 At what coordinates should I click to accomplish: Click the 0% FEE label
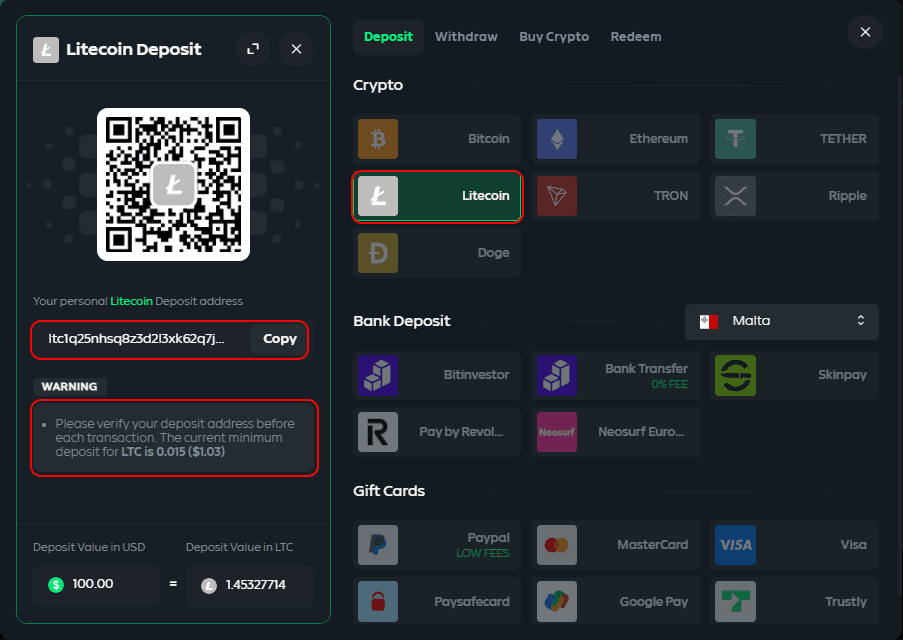669,384
